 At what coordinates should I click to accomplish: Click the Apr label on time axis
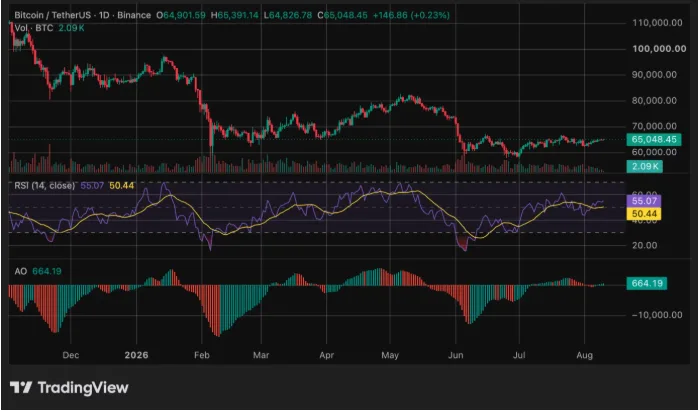[327, 355]
